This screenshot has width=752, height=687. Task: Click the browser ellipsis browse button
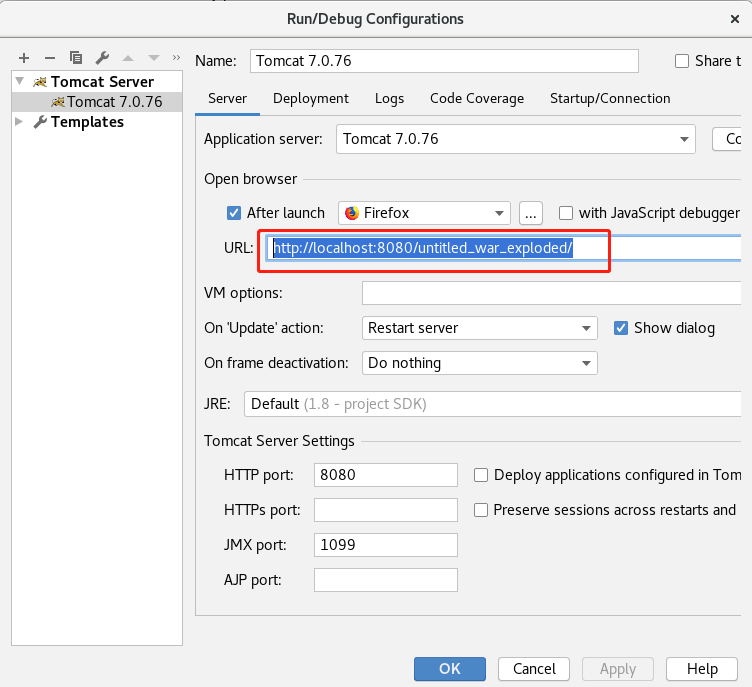point(530,213)
